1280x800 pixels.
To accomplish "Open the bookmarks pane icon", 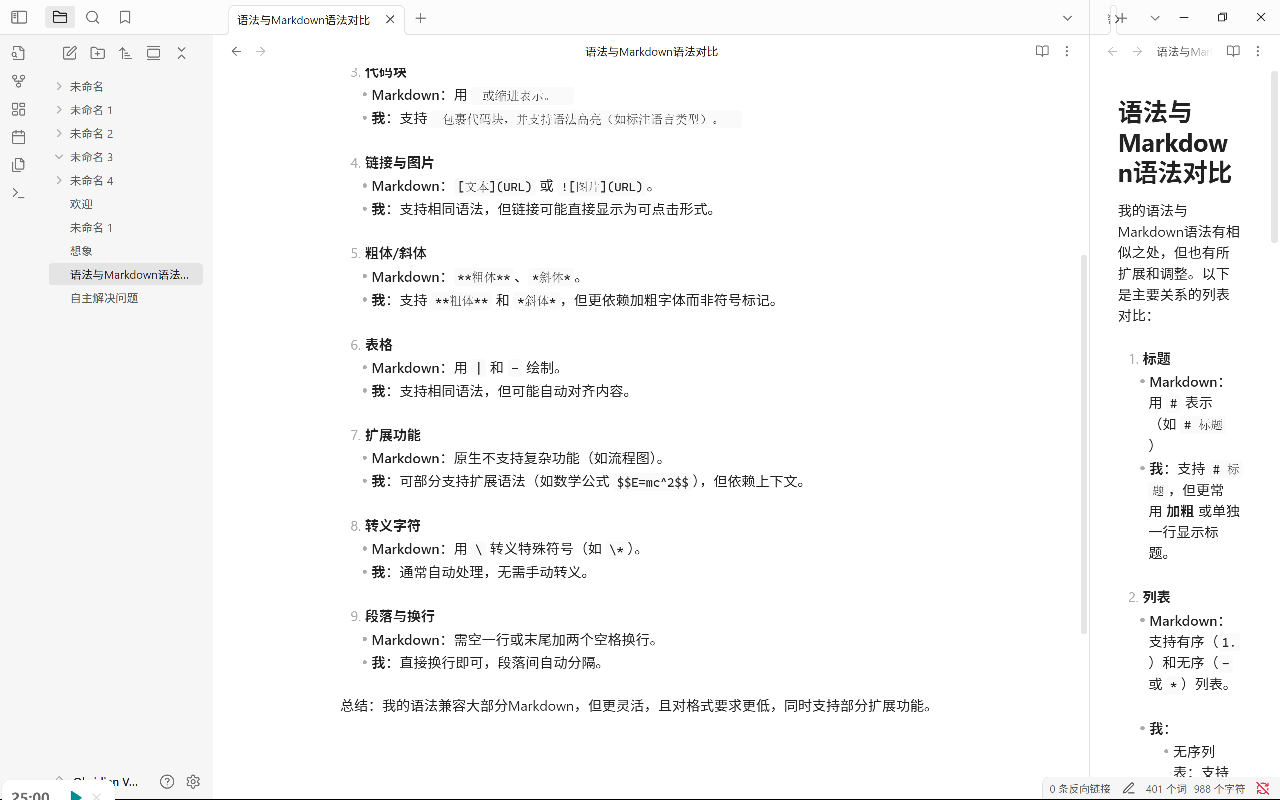I will tap(125, 18).
